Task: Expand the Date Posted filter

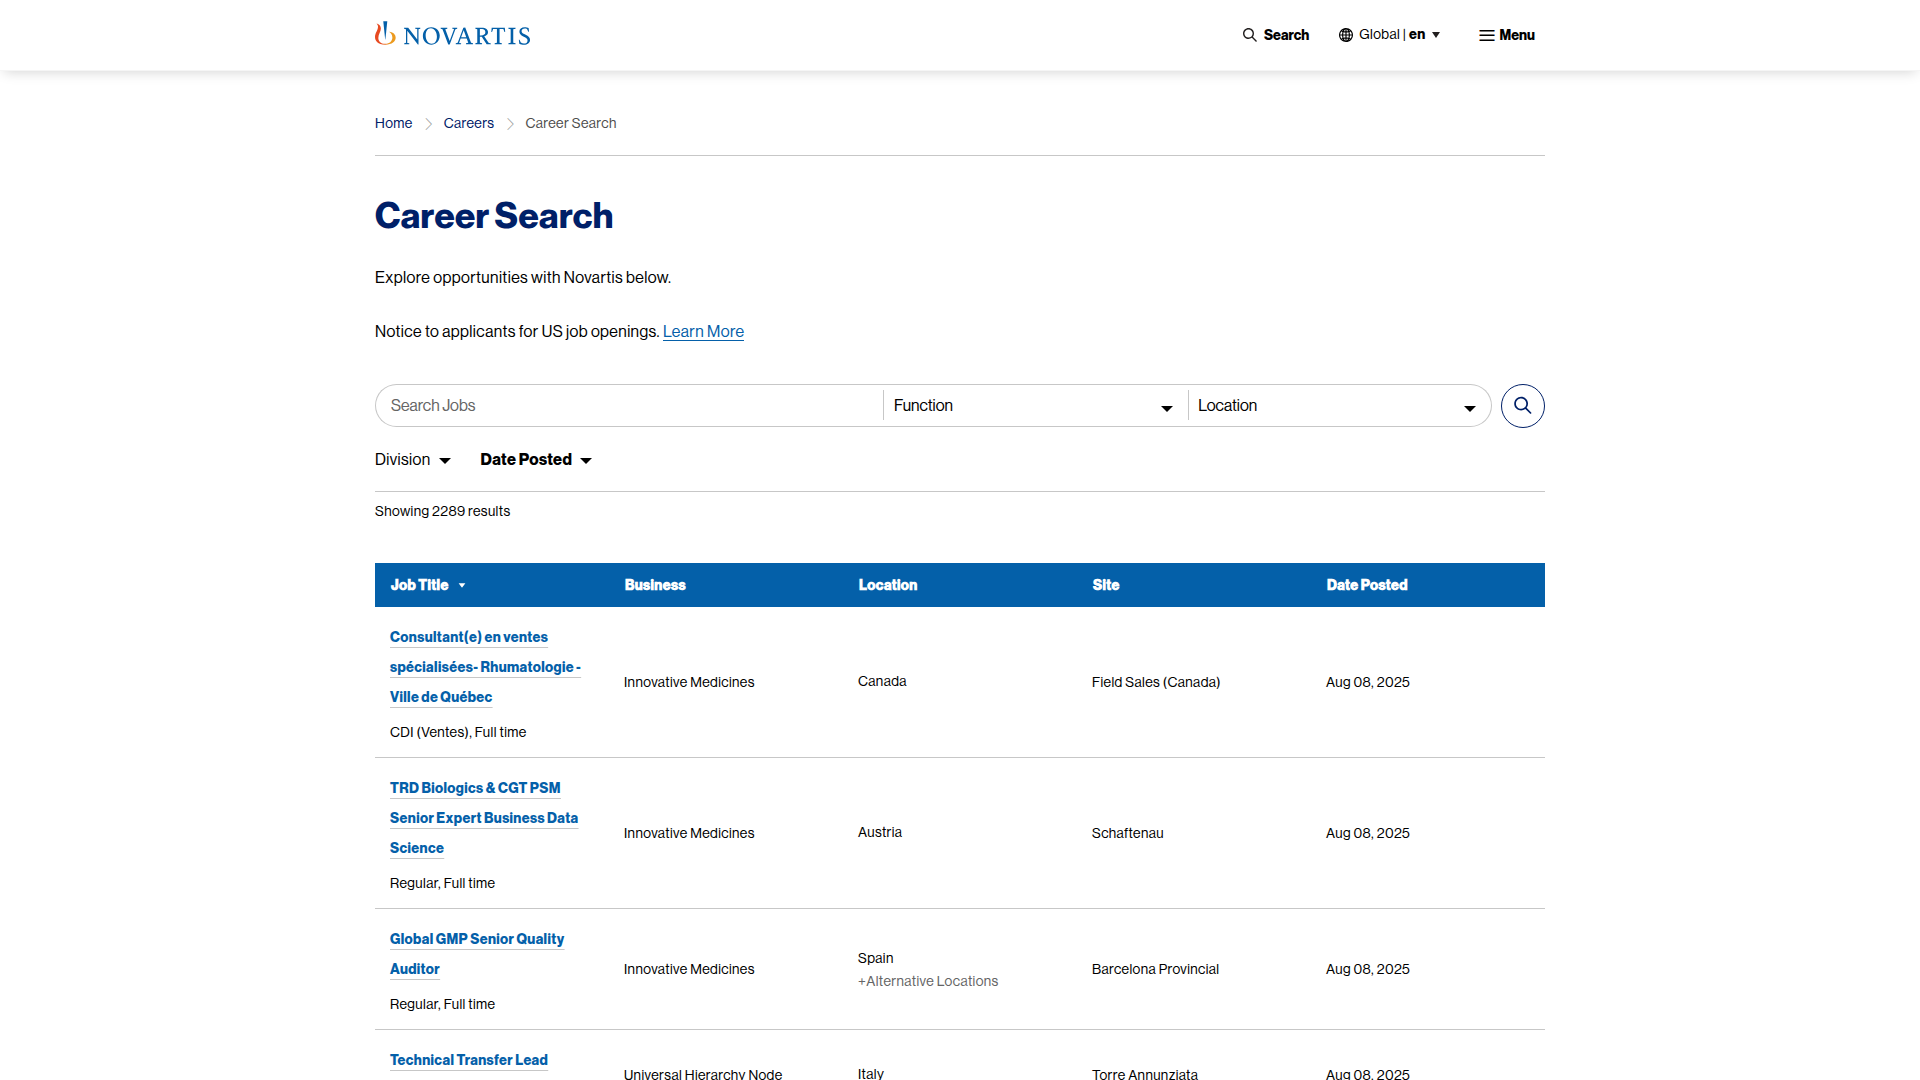Action: tap(536, 460)
